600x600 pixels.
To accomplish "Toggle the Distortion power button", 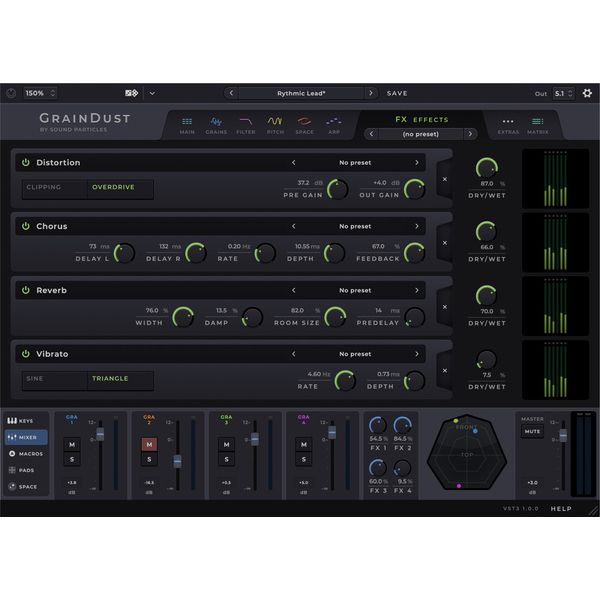I will tap(26, 162).
